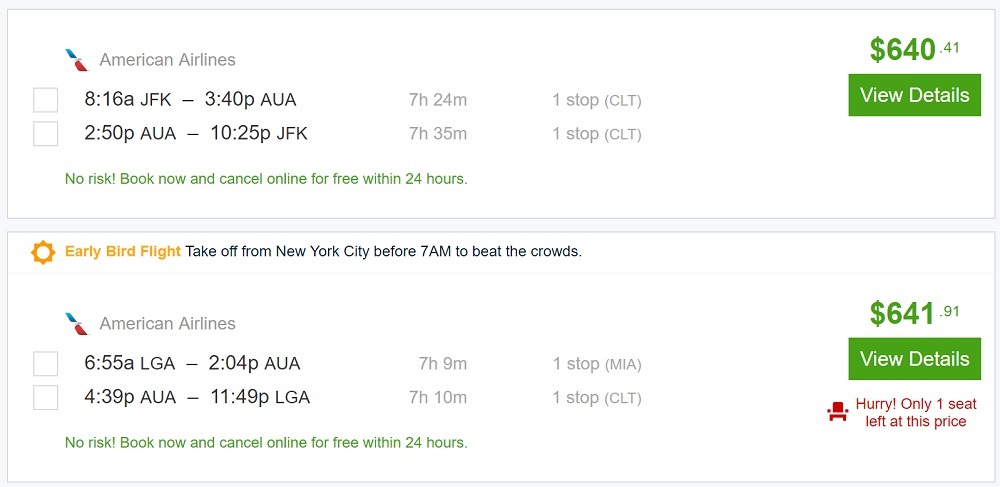
Task: Click free cancellation notice under the JFK itinerary
Action: [x=266, y=179]
